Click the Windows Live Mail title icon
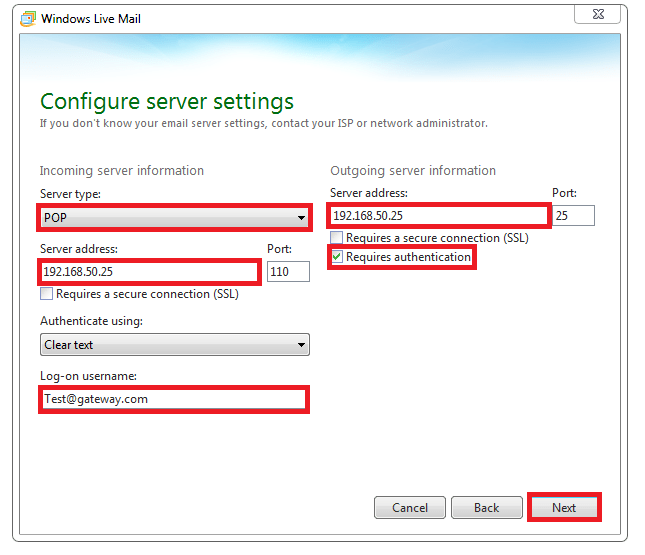 tap(28, 19)
